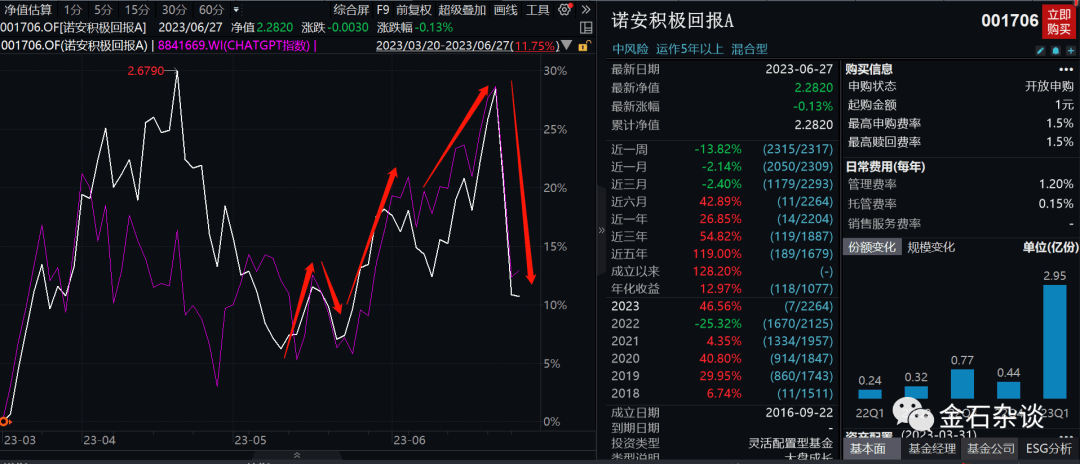Toggle the date-range lock icon

point(583,46)
